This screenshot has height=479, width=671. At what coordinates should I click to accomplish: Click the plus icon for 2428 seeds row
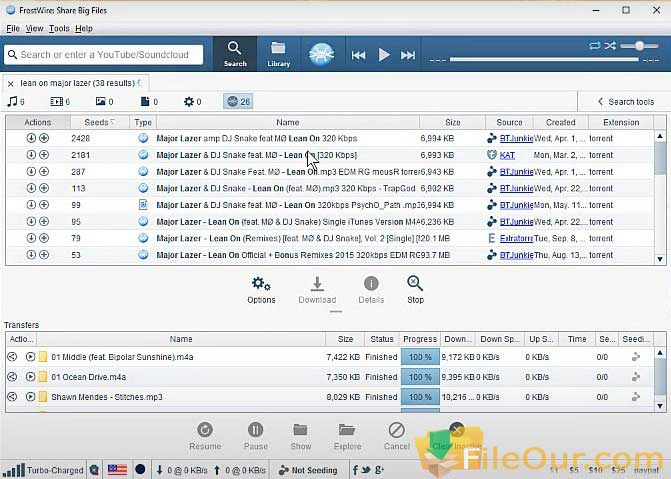[x=44, y=138]
